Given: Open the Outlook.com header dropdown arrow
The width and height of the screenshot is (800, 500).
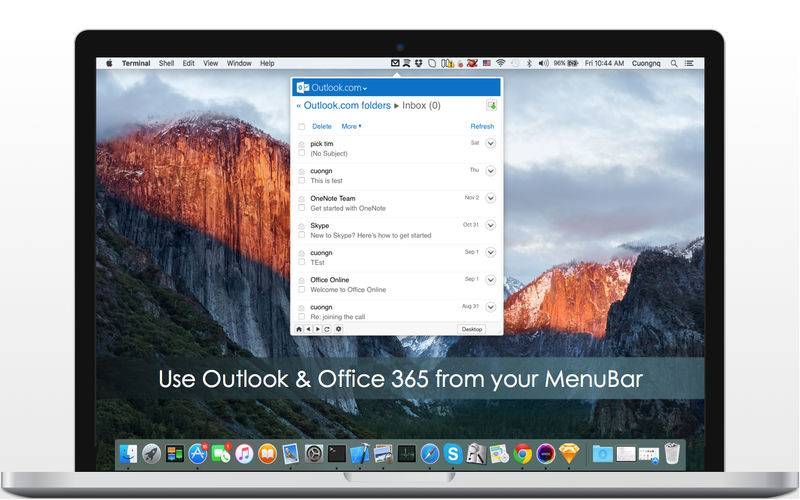Looking at the screenshot, I should pos(365,89).
